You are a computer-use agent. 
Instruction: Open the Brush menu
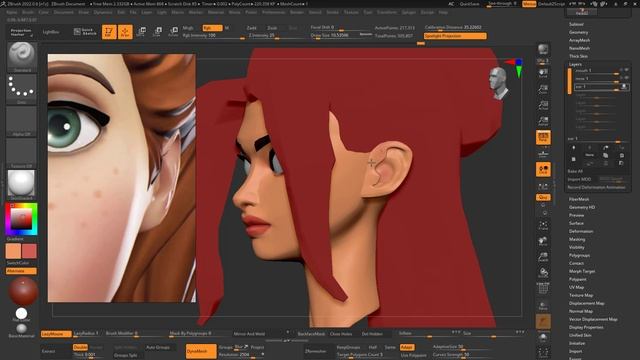[x=28, y=12]
